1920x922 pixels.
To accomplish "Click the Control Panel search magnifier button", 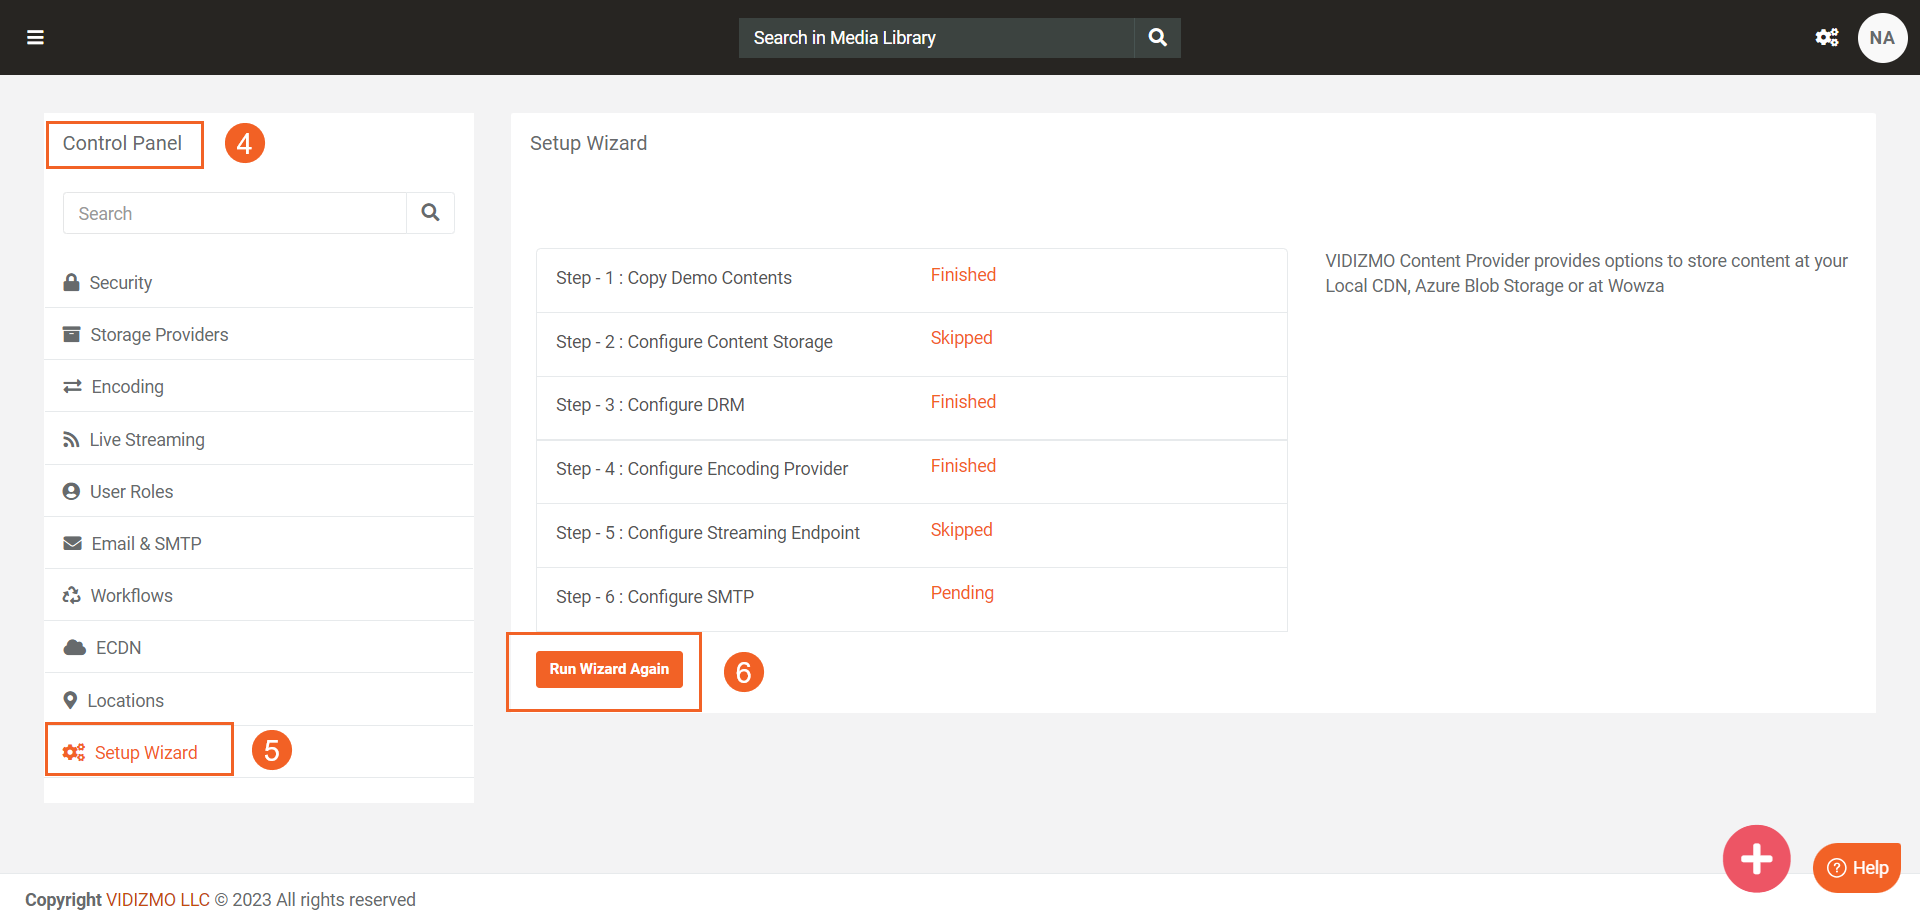I will coord(430,213).
